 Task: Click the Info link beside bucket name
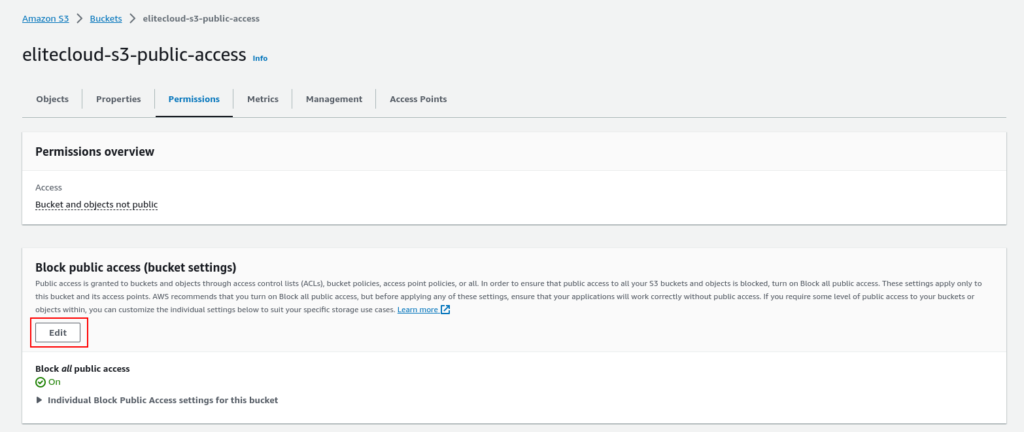[x=260, y=58]
